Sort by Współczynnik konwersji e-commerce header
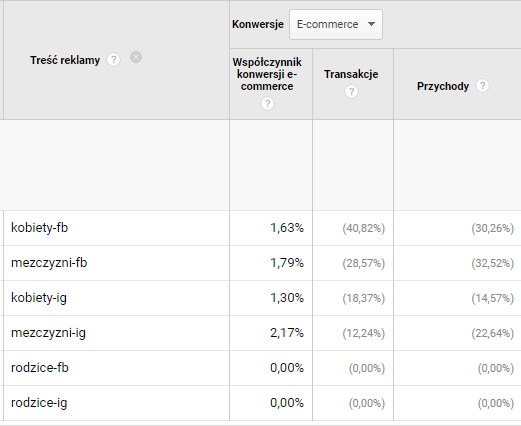This screenshot has width=521, height=426. tap(267, 74)
